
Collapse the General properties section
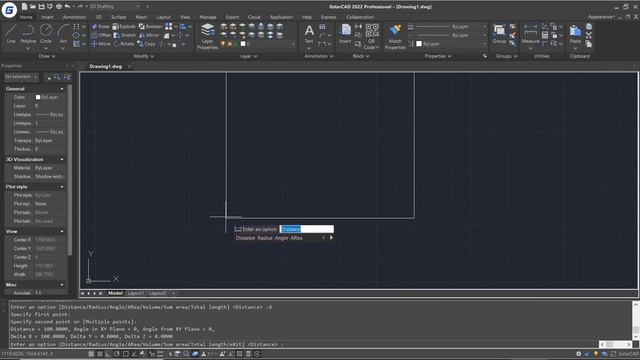coord(62,89)
